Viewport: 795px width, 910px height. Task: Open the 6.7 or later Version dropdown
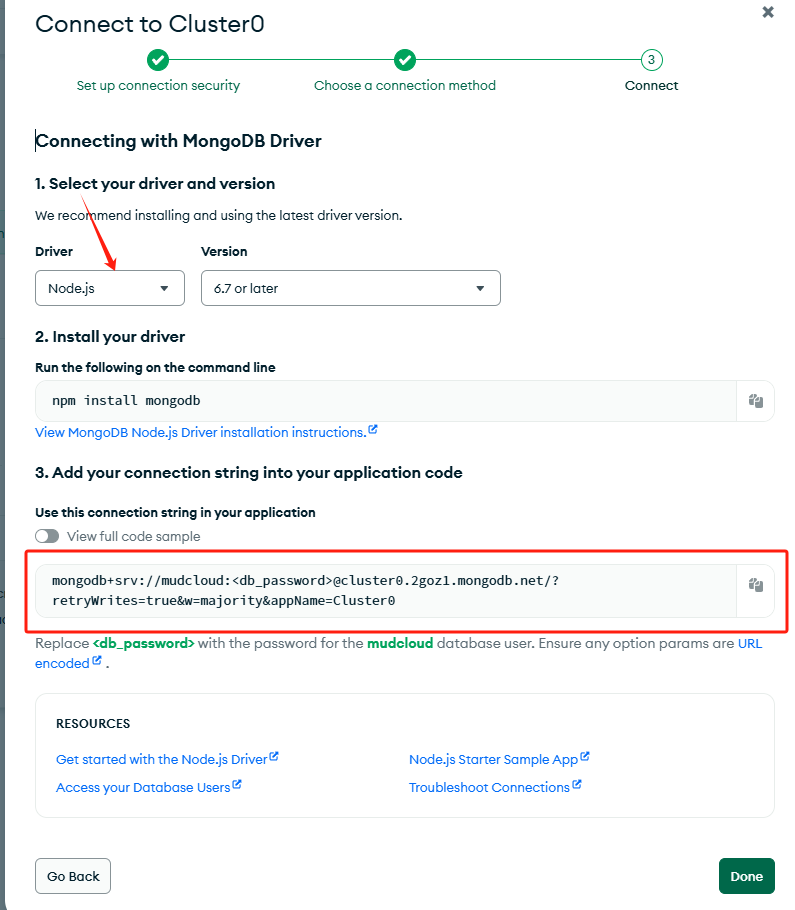click(x=350, y=288)
